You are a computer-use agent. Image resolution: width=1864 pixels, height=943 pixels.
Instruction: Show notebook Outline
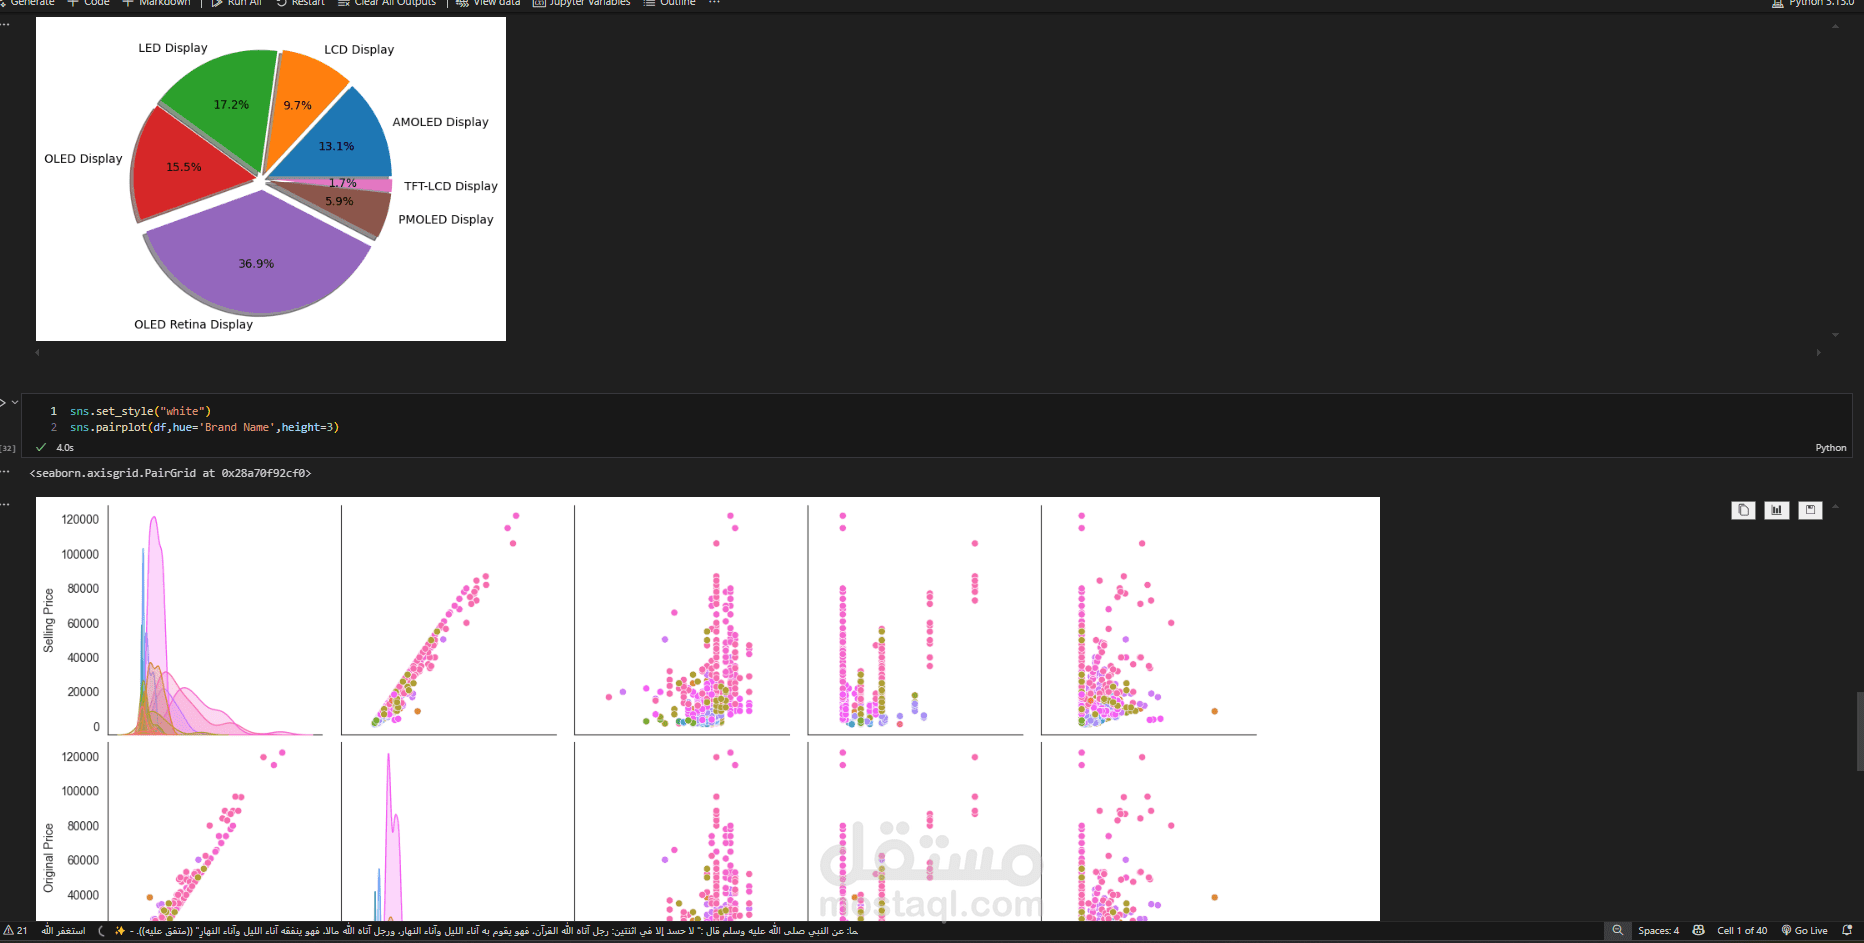point(669,3)
